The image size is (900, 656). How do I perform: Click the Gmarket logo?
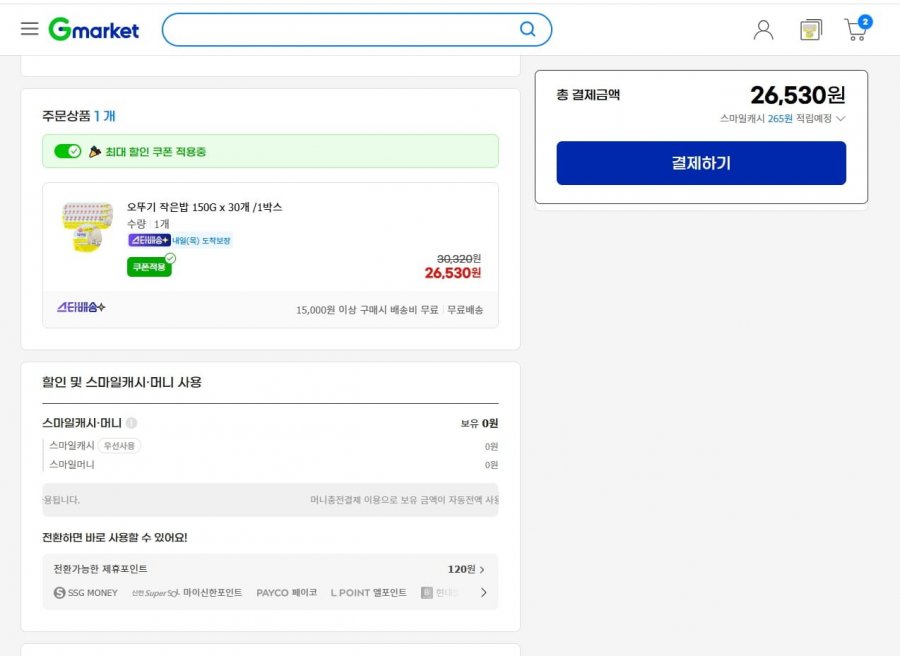coord(94,30)
